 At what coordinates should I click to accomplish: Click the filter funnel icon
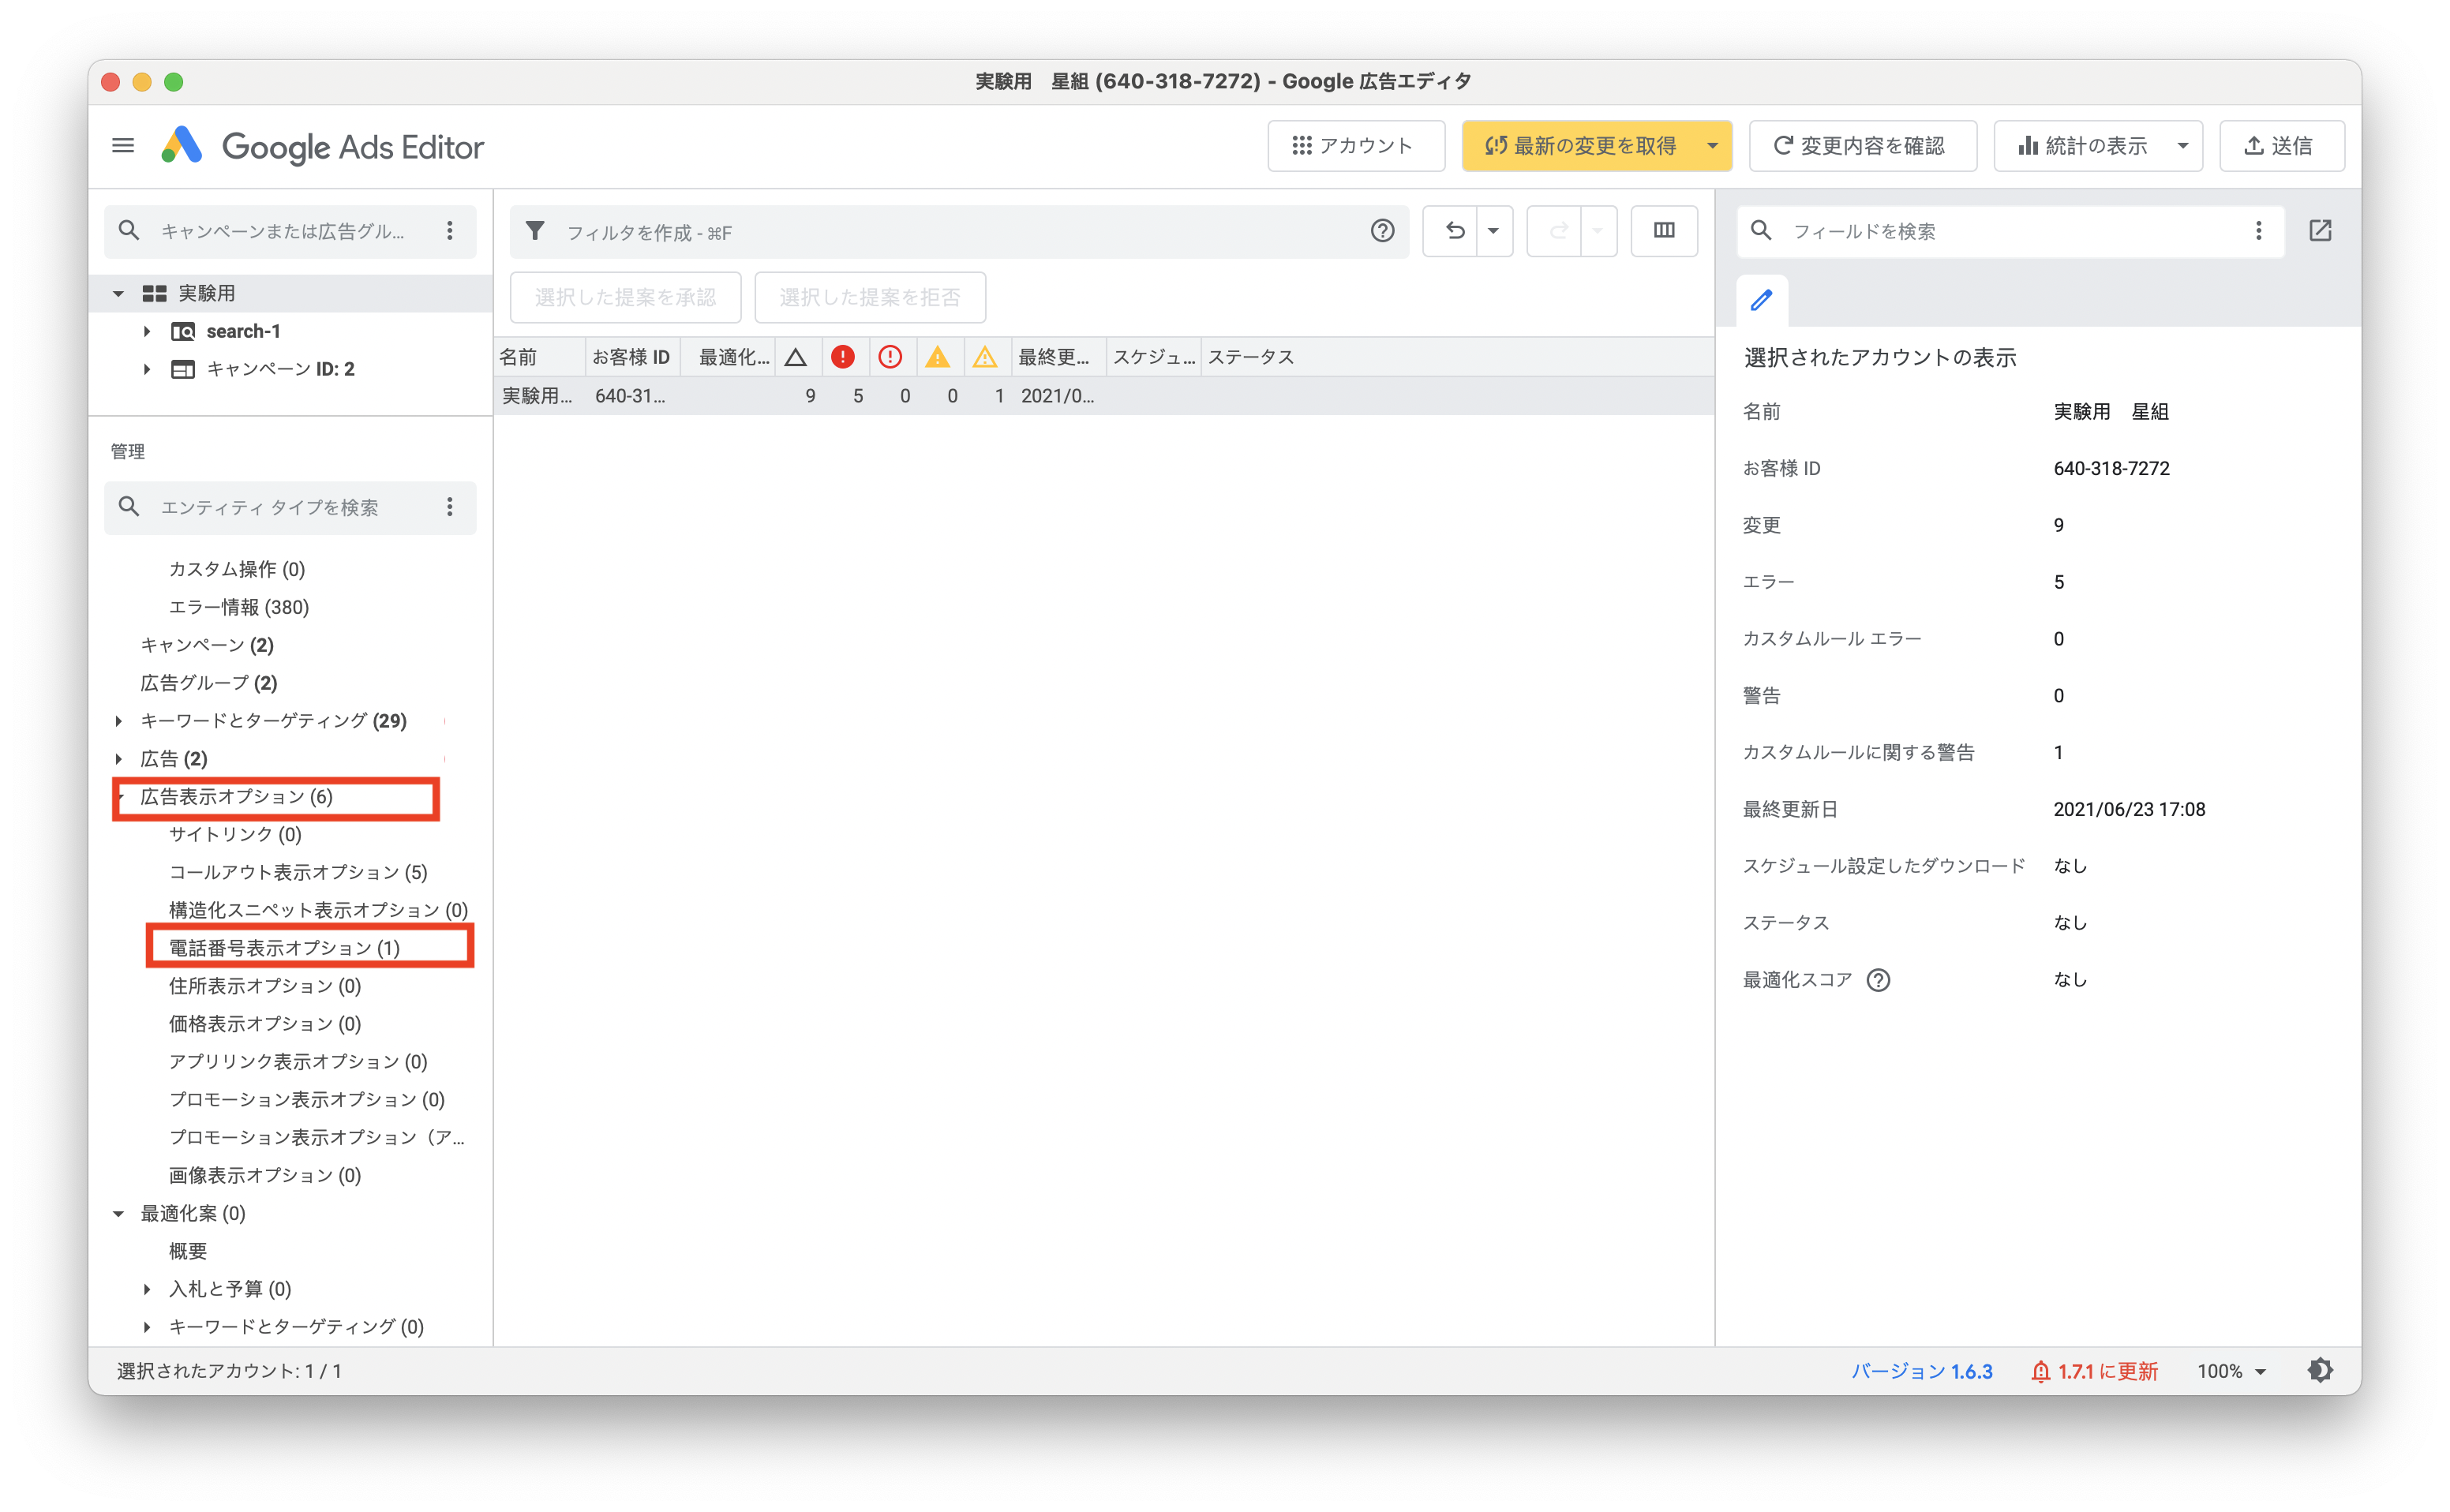[x=535, y=231]
